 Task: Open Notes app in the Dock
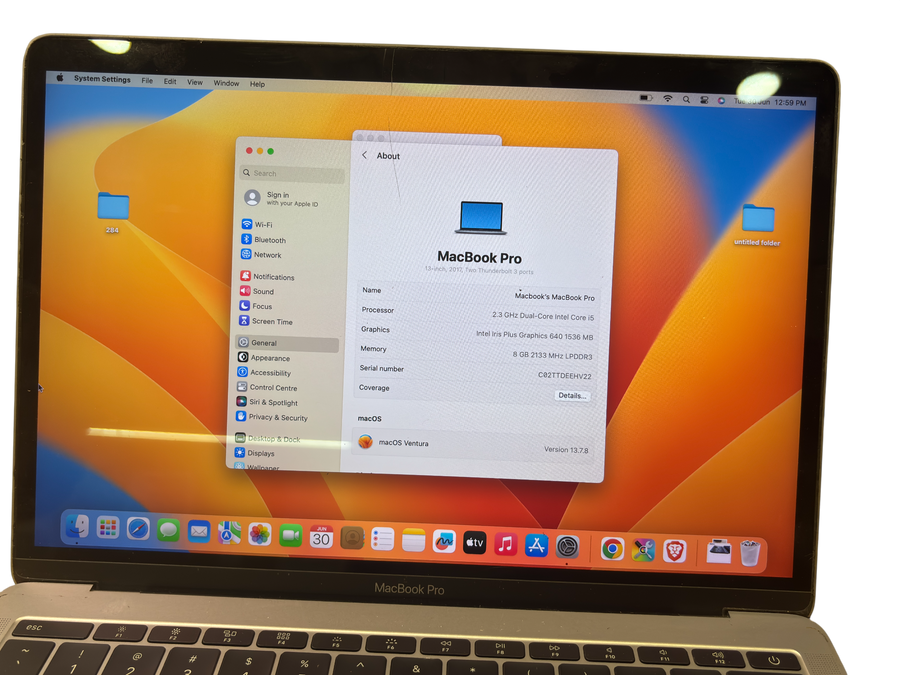[413, 540]
